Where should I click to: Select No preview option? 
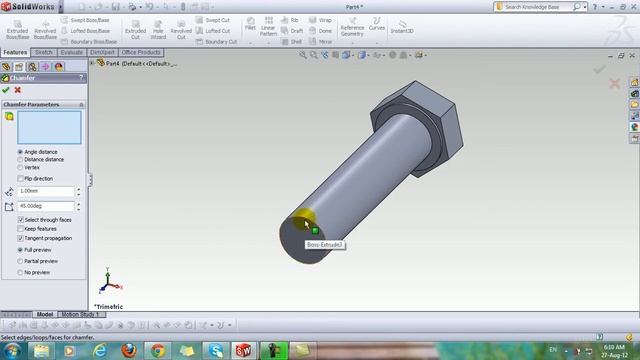tap(20, 272)
